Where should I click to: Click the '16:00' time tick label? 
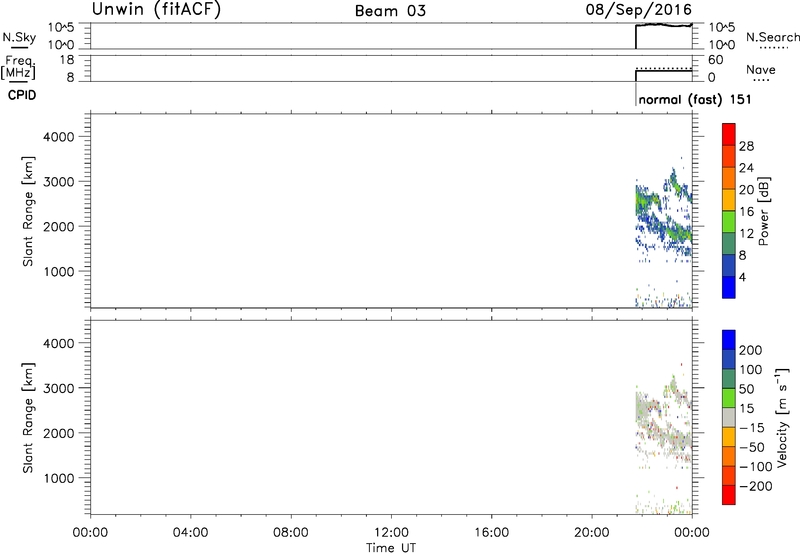point(491,533)
